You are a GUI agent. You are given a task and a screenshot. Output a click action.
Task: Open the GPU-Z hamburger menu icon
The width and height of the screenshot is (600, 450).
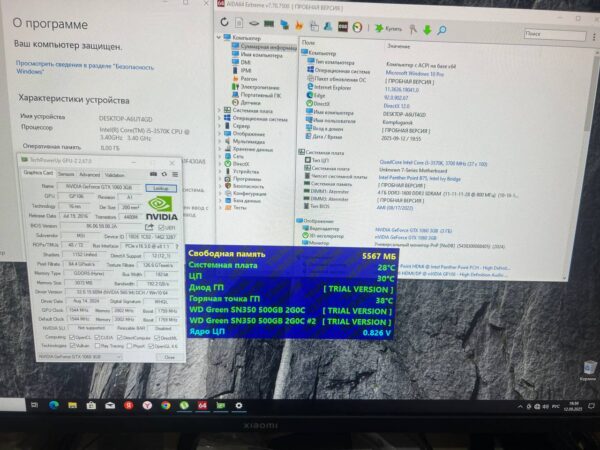coord(176,172)
